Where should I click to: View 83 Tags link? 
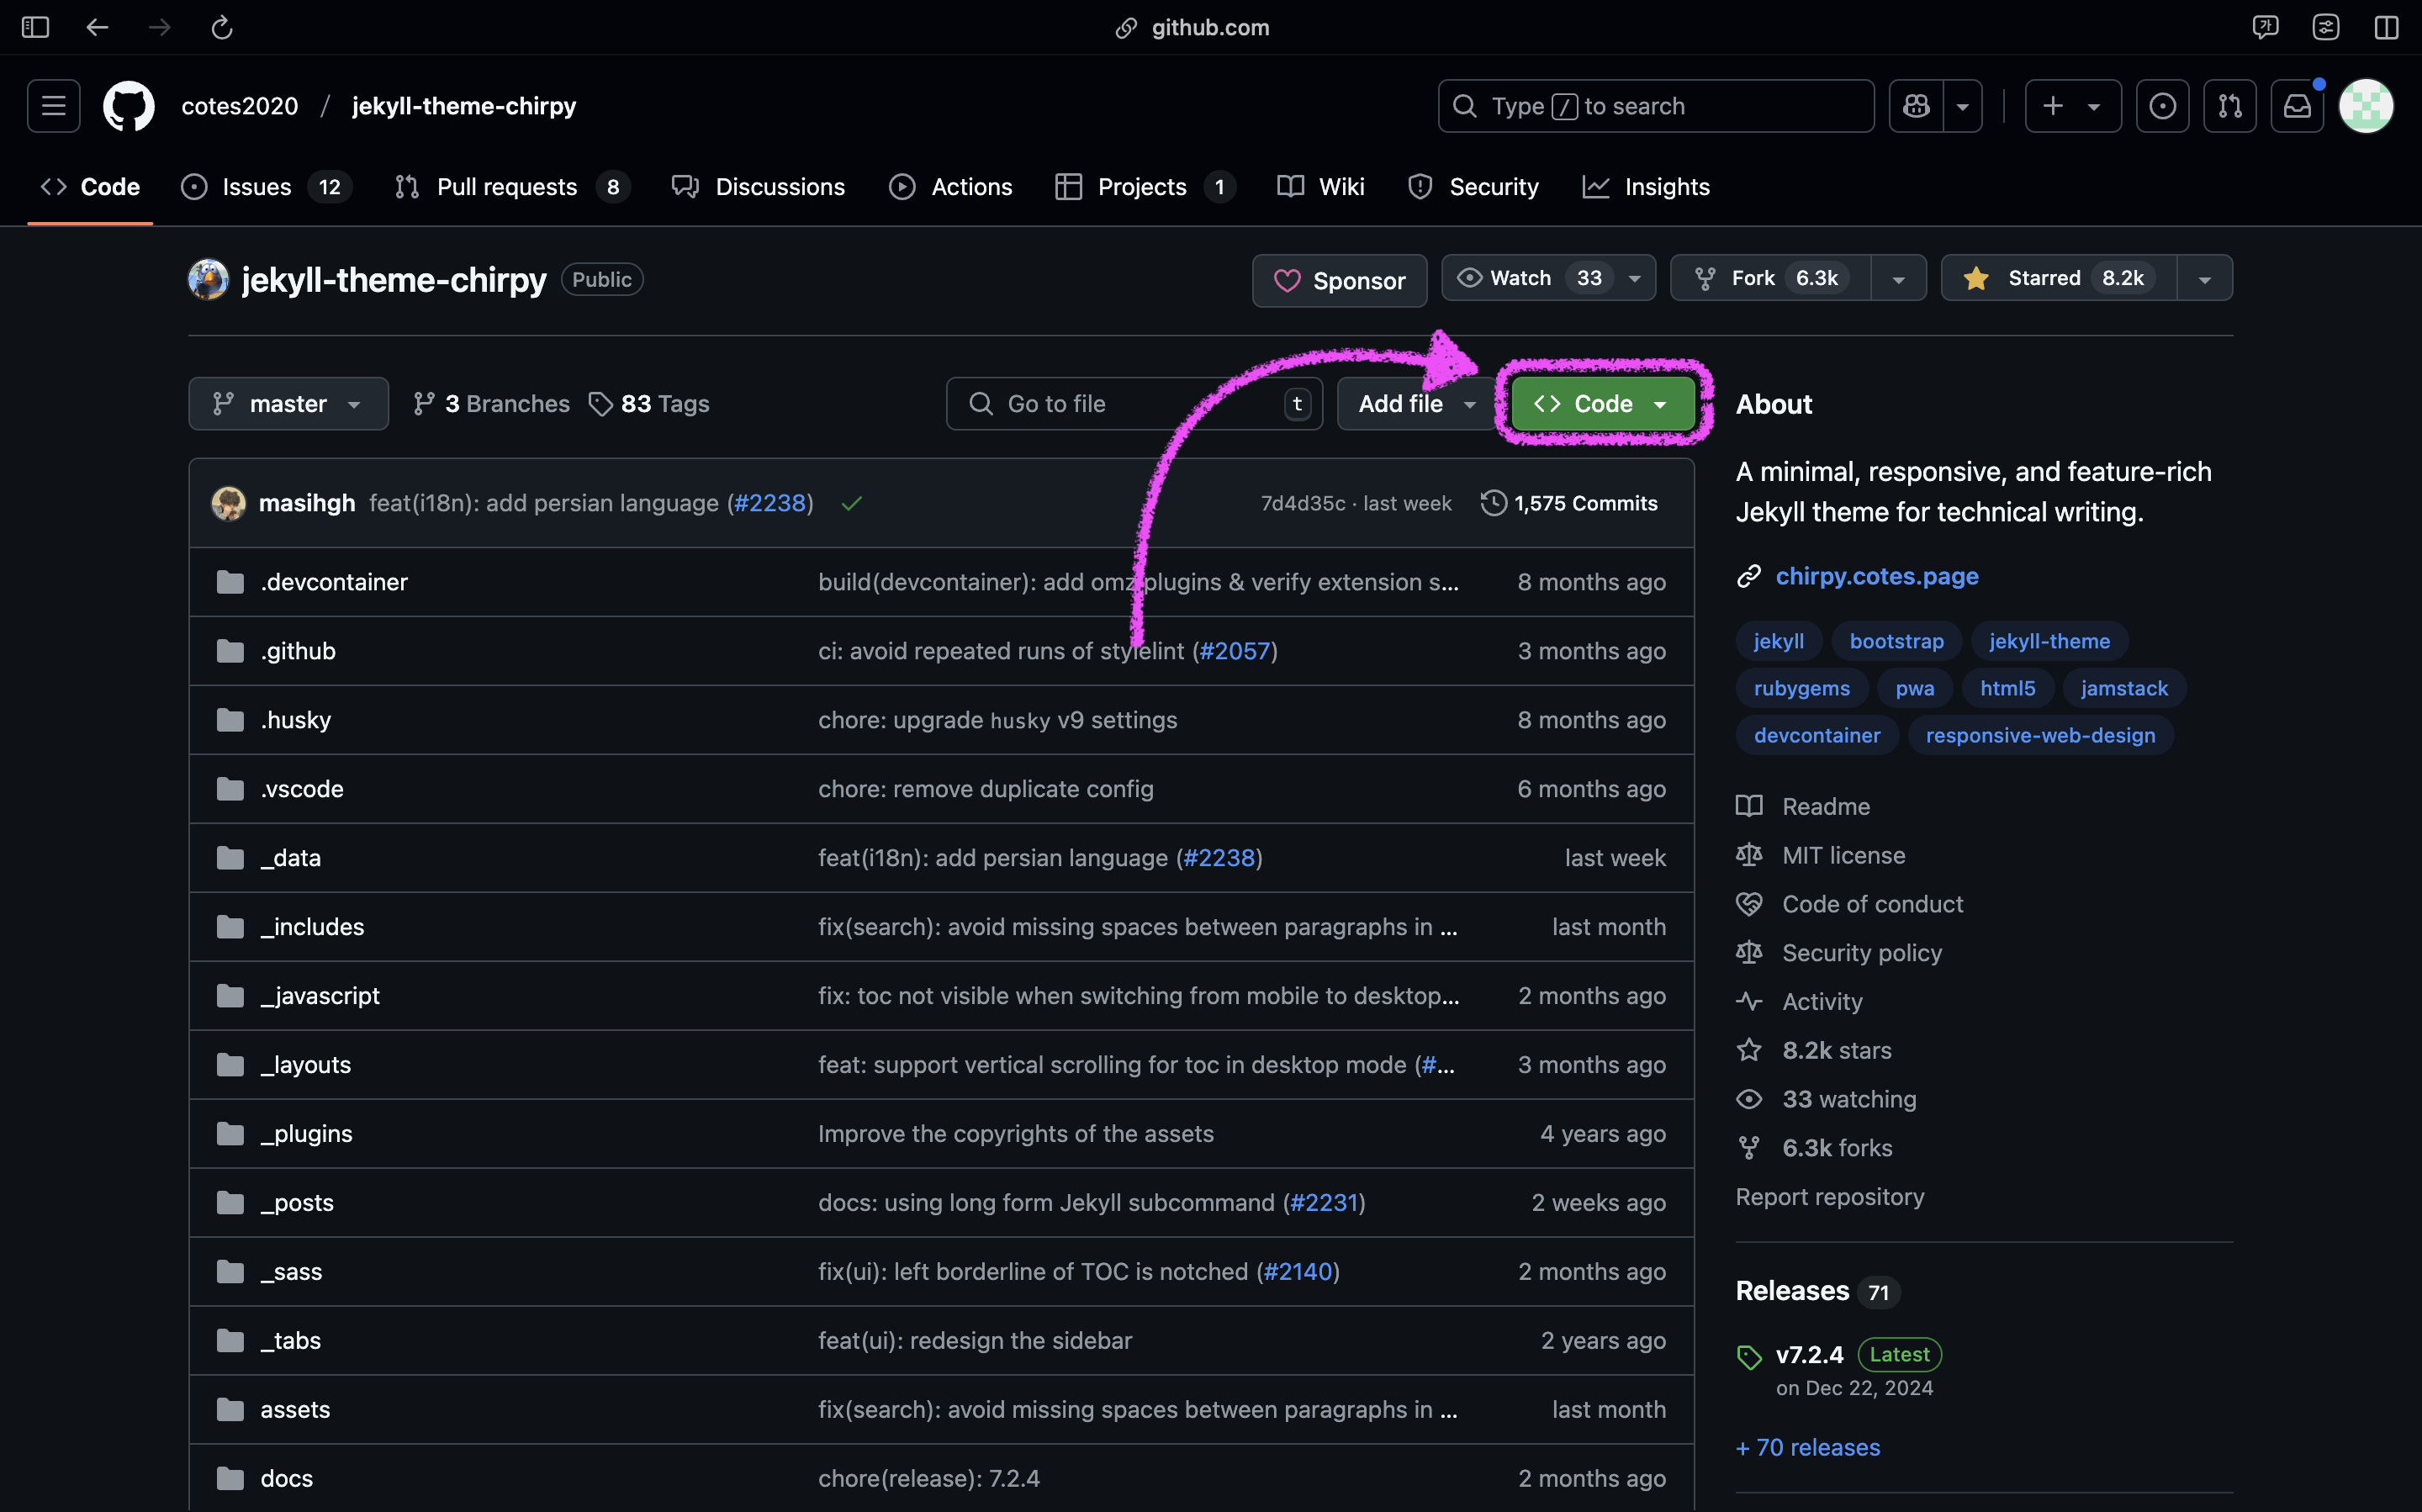pos(649,404)
